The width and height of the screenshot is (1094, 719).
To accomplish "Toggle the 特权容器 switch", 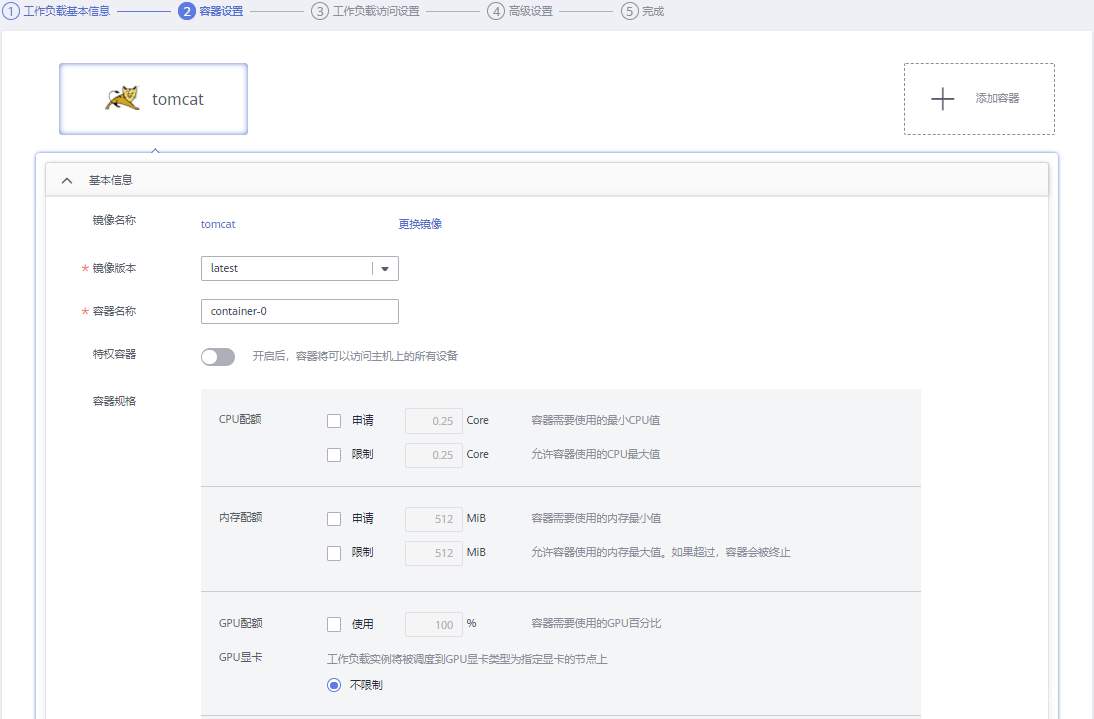I will pyautogui.click(x=218, y=357).
